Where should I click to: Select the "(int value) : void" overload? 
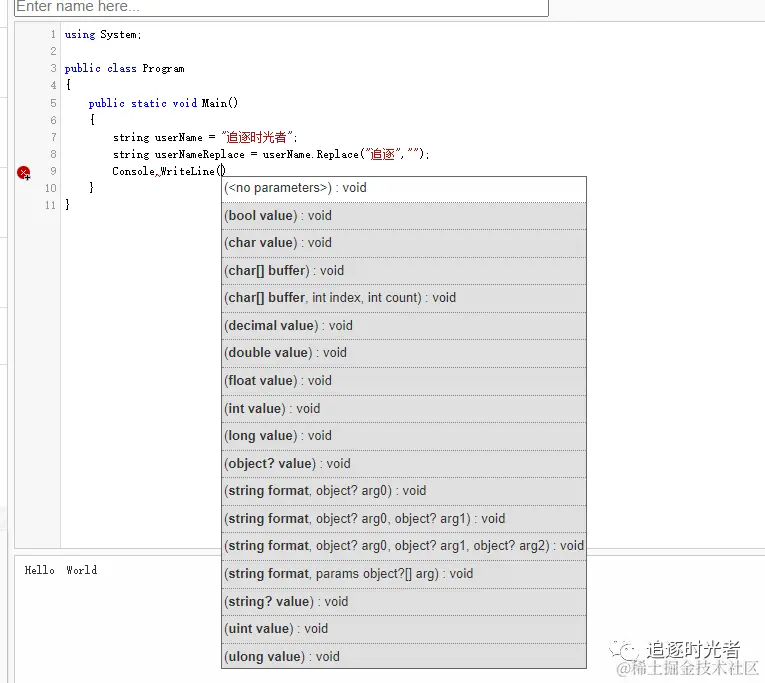(x=404, y=409)
